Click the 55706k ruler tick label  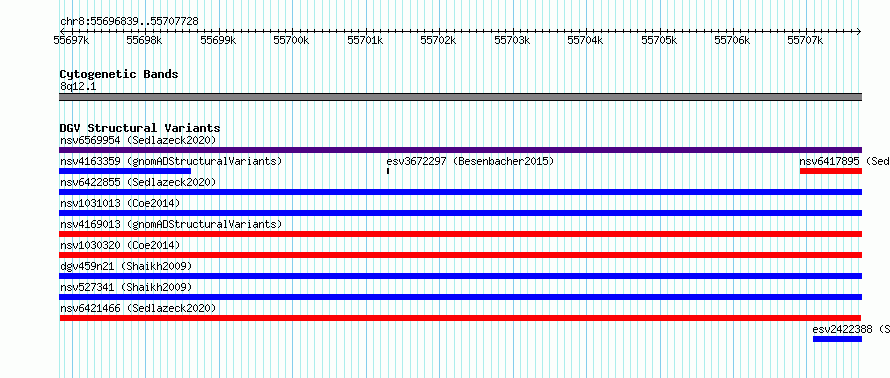(732, 40)
